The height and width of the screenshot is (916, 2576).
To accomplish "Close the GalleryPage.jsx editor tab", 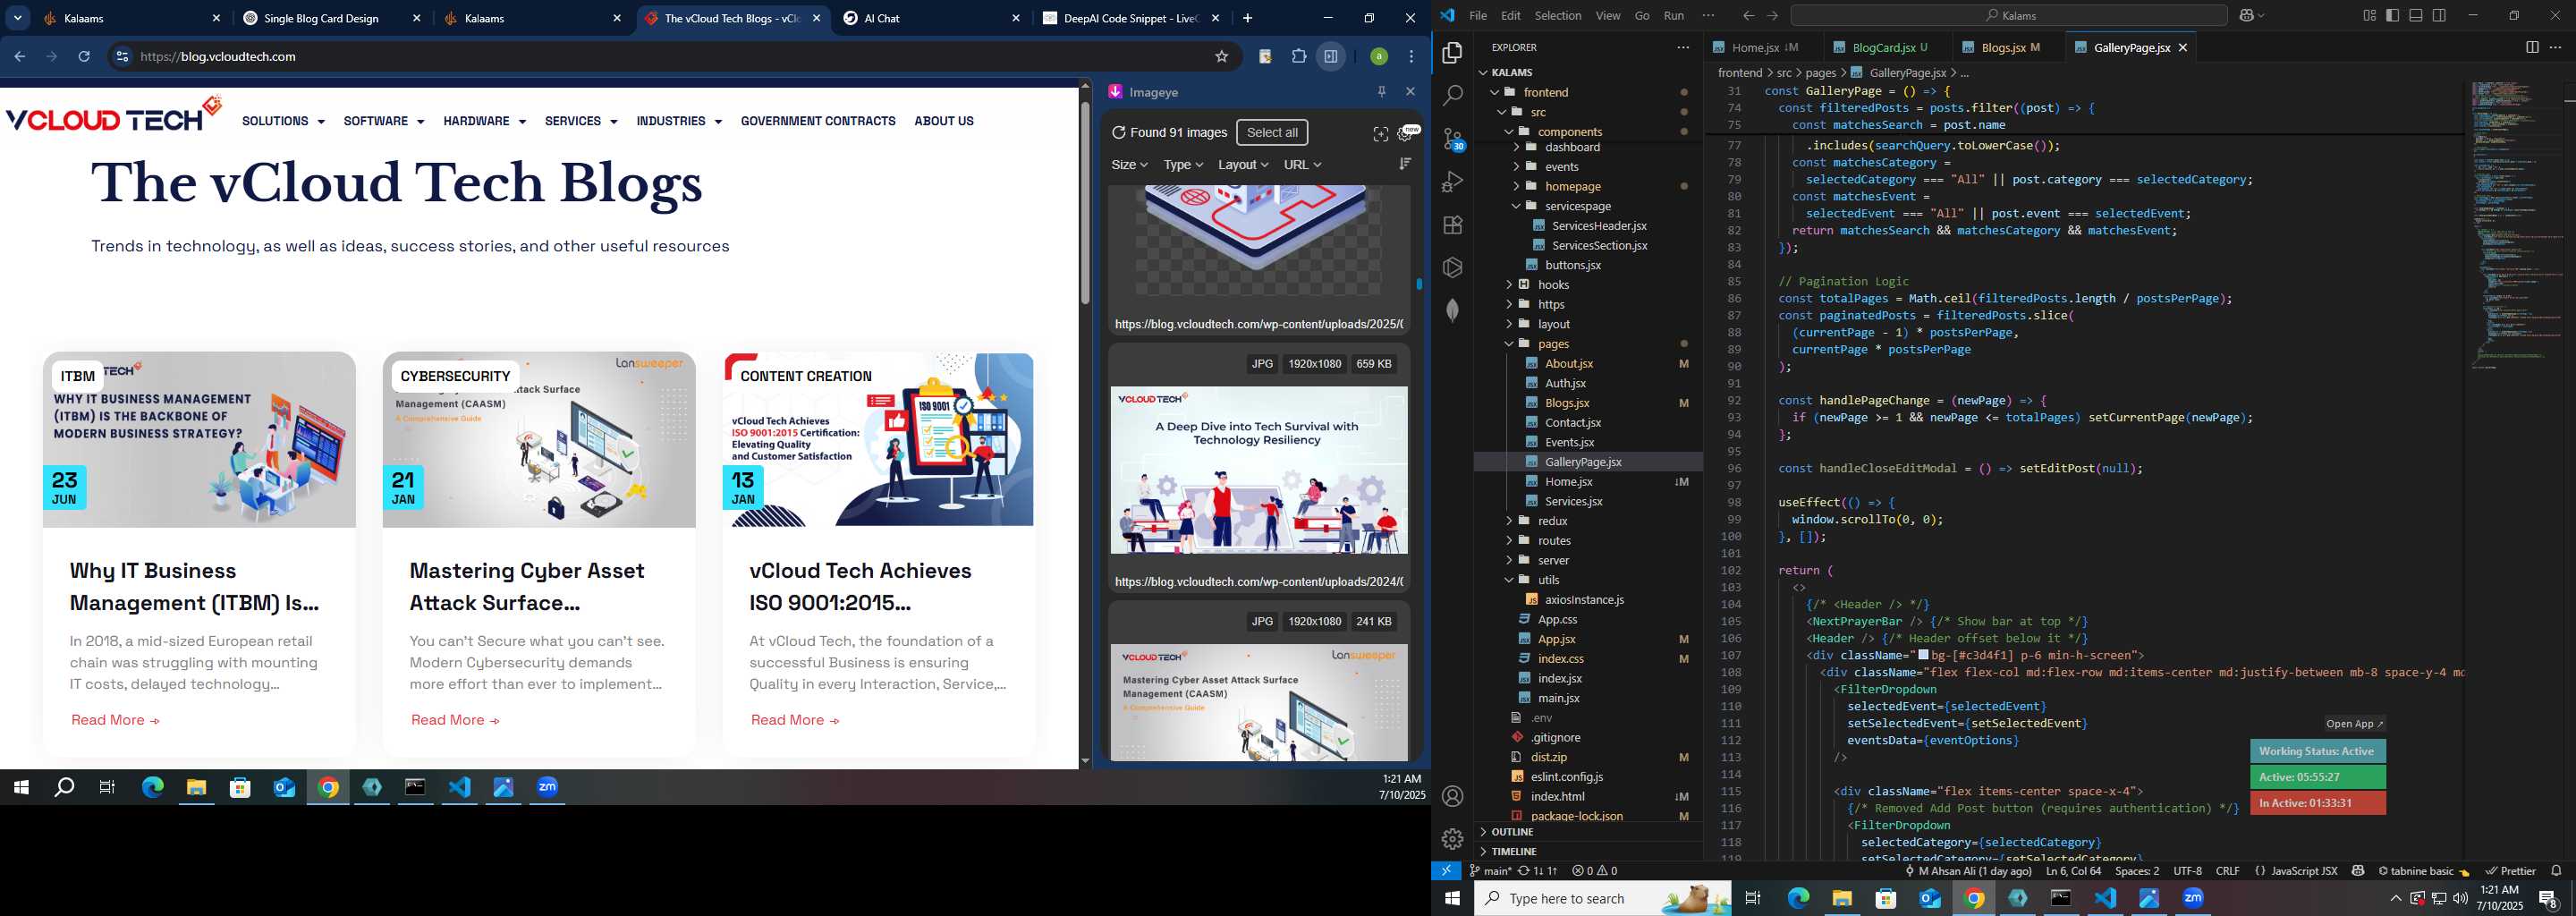I will [x=2183, y=47].
